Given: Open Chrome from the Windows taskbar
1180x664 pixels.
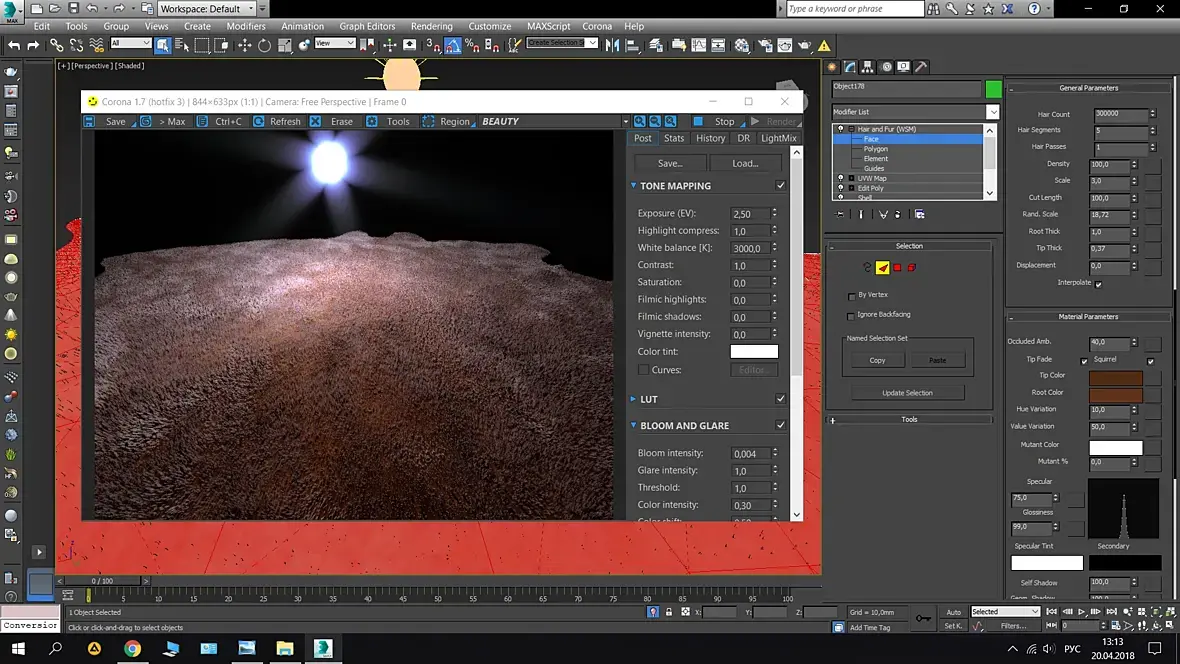Looking at the screenshot, I should click(132, 648).
